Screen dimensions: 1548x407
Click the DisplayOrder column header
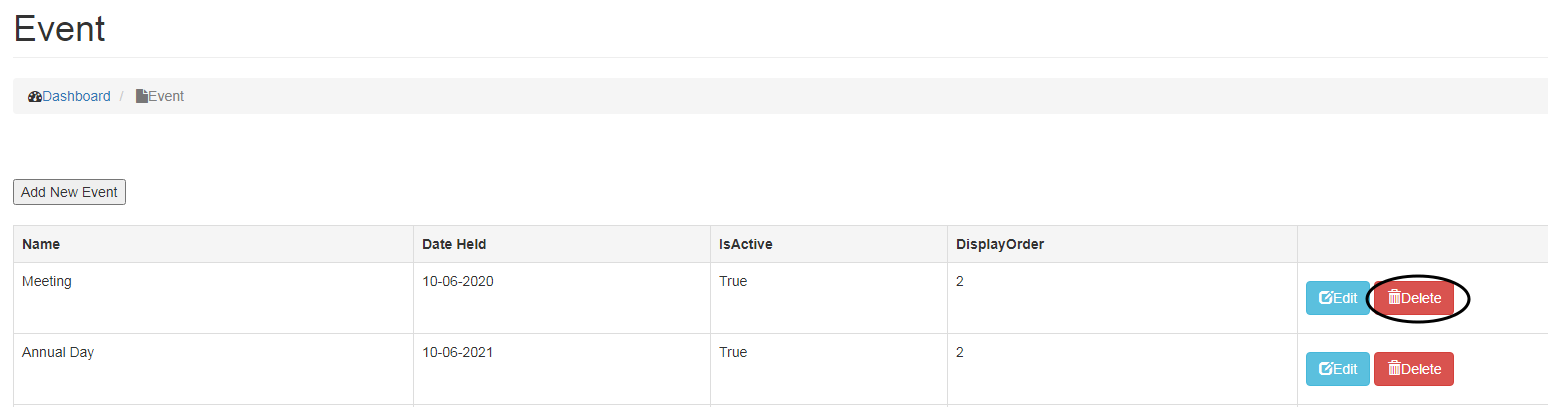point(999,244)
